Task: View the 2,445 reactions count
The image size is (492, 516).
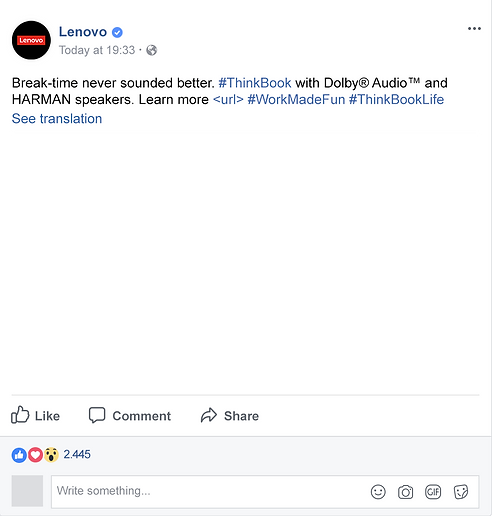Action: click(x=77, y=454)
